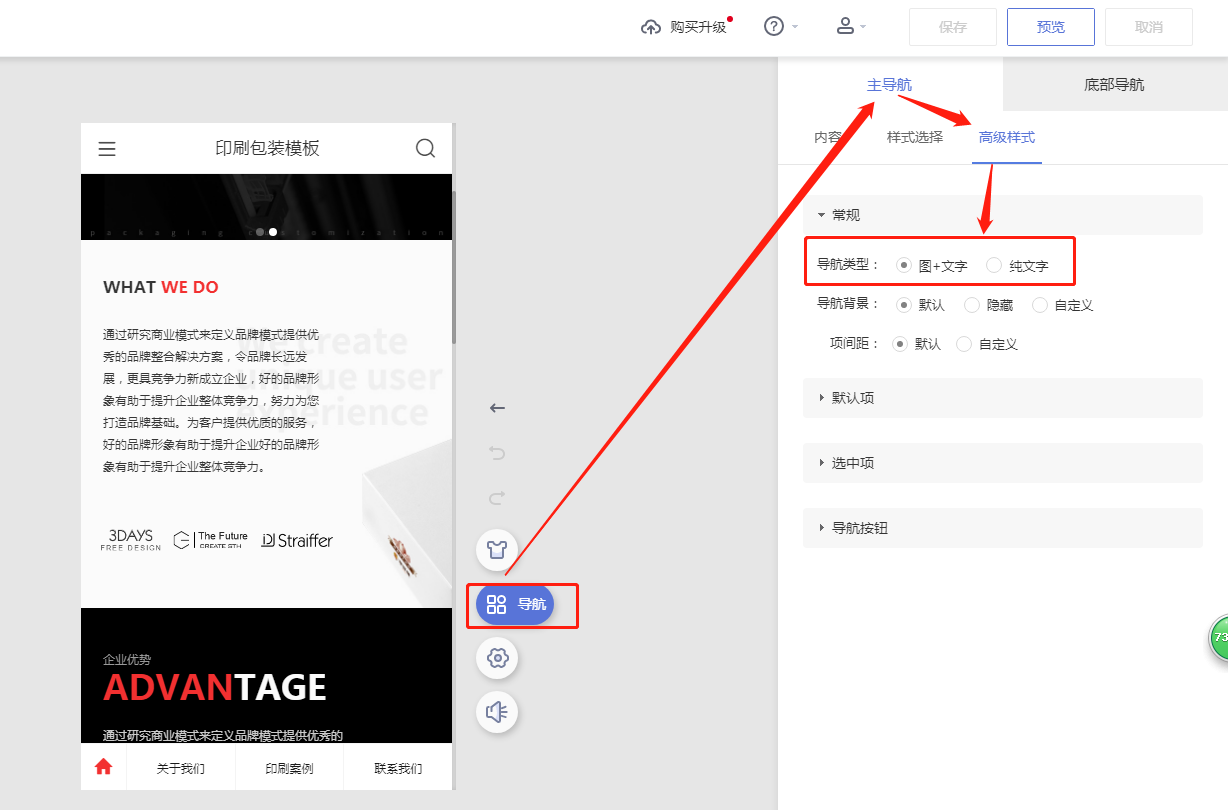The width and height of the screenshot is (1228, 810).
Task: Expand the 默认项 section
Action: coord(1003,398)
